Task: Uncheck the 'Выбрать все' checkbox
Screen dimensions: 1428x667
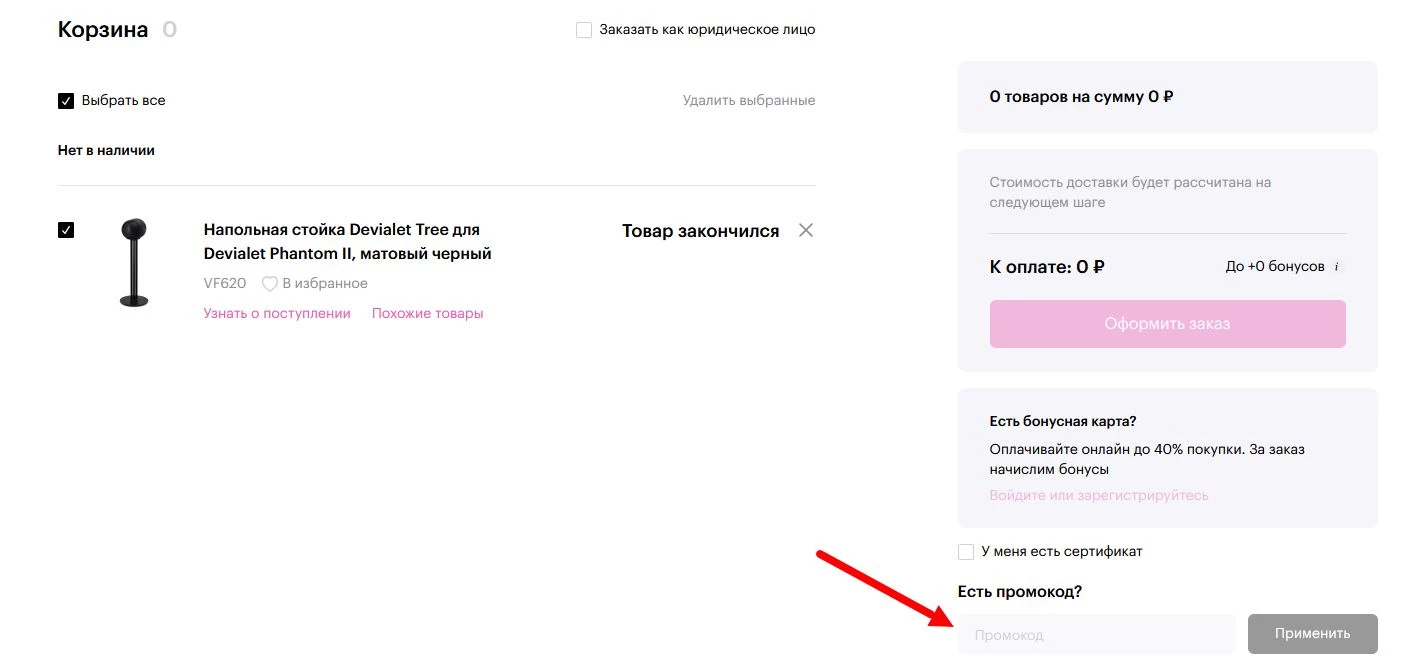Action: click(66, 100)
